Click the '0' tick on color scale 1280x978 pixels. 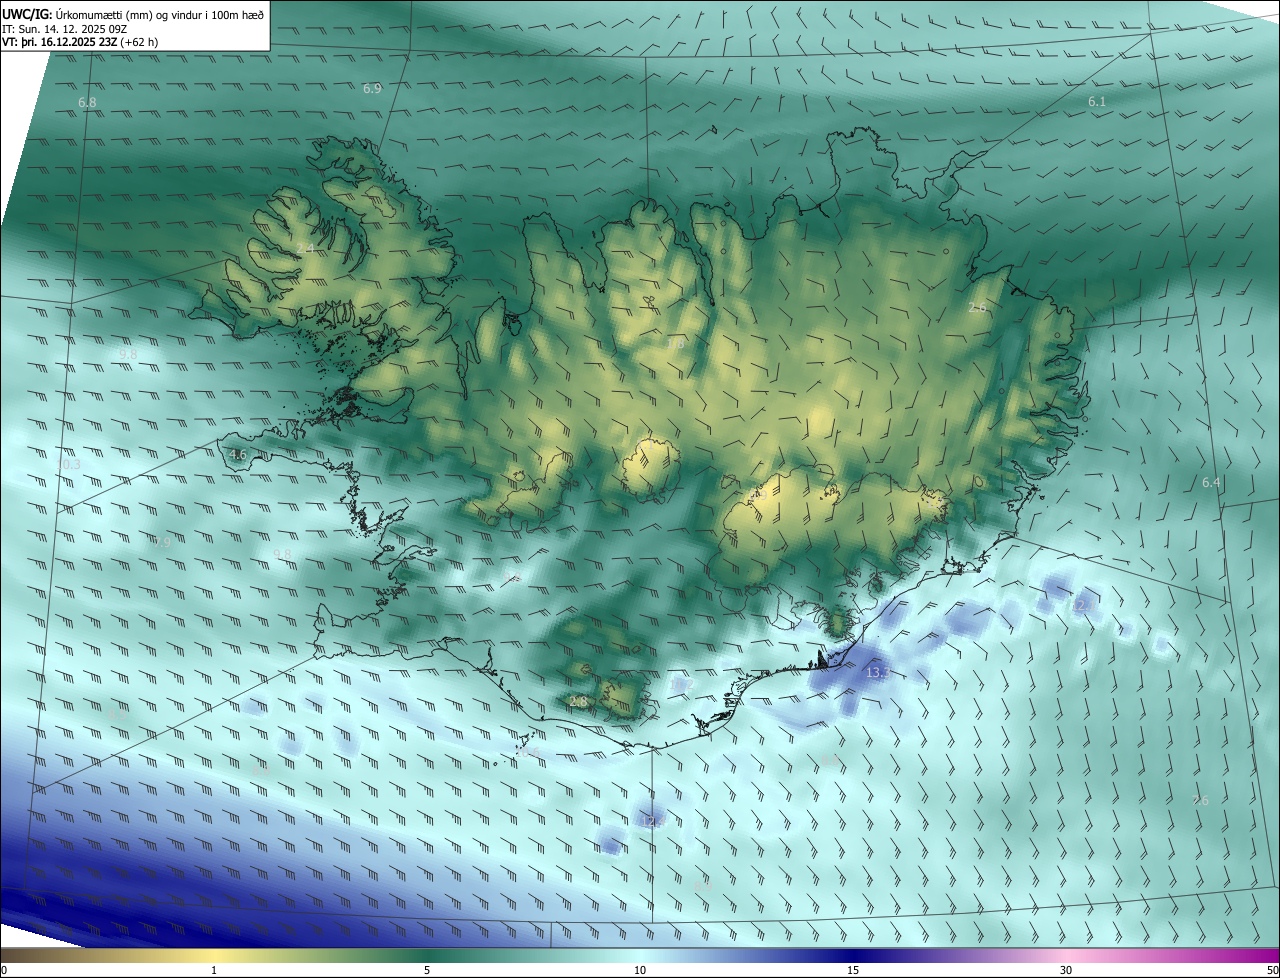[x=4, y=970]
